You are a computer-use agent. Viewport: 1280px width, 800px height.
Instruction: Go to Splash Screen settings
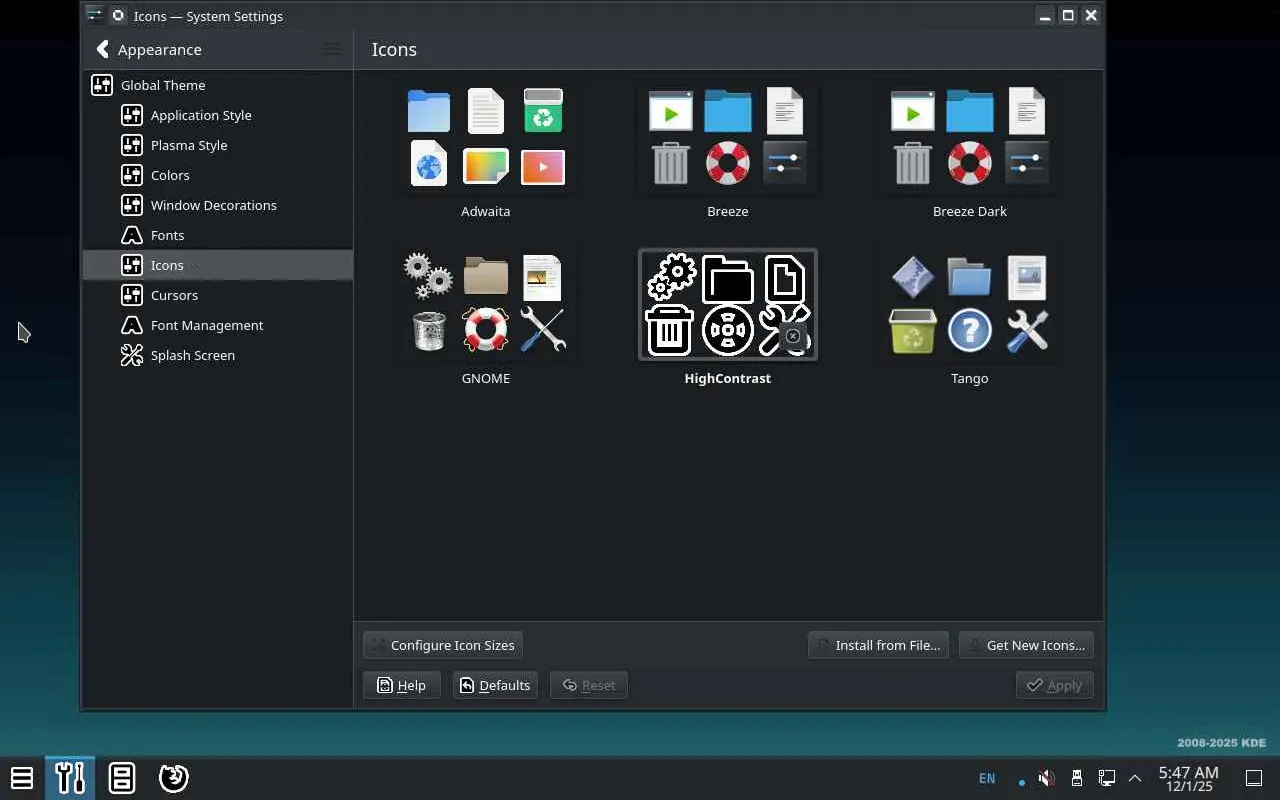click(218, 355)
